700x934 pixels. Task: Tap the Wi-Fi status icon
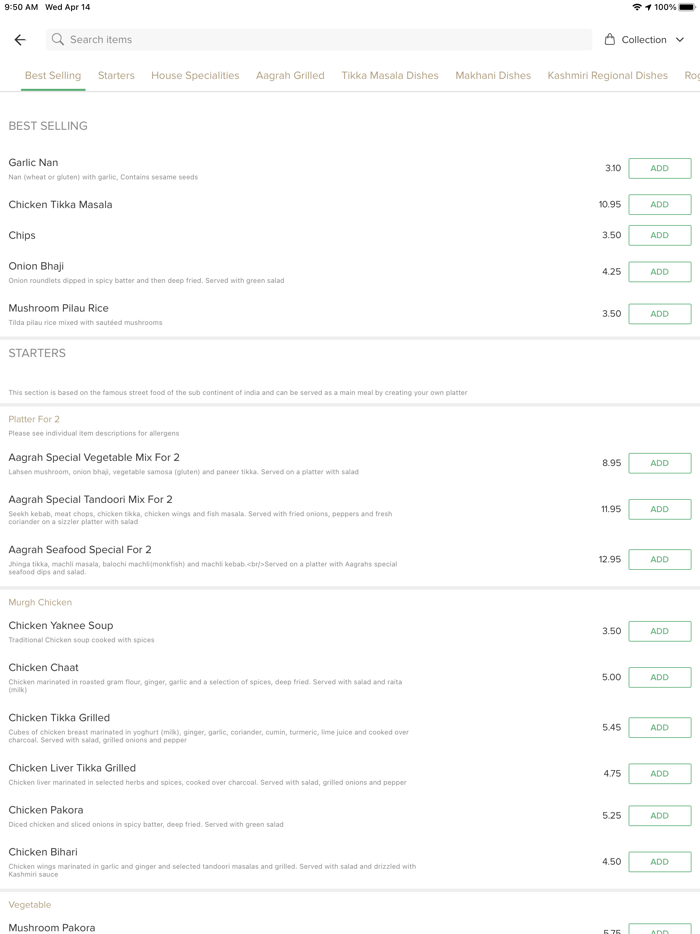637,7
